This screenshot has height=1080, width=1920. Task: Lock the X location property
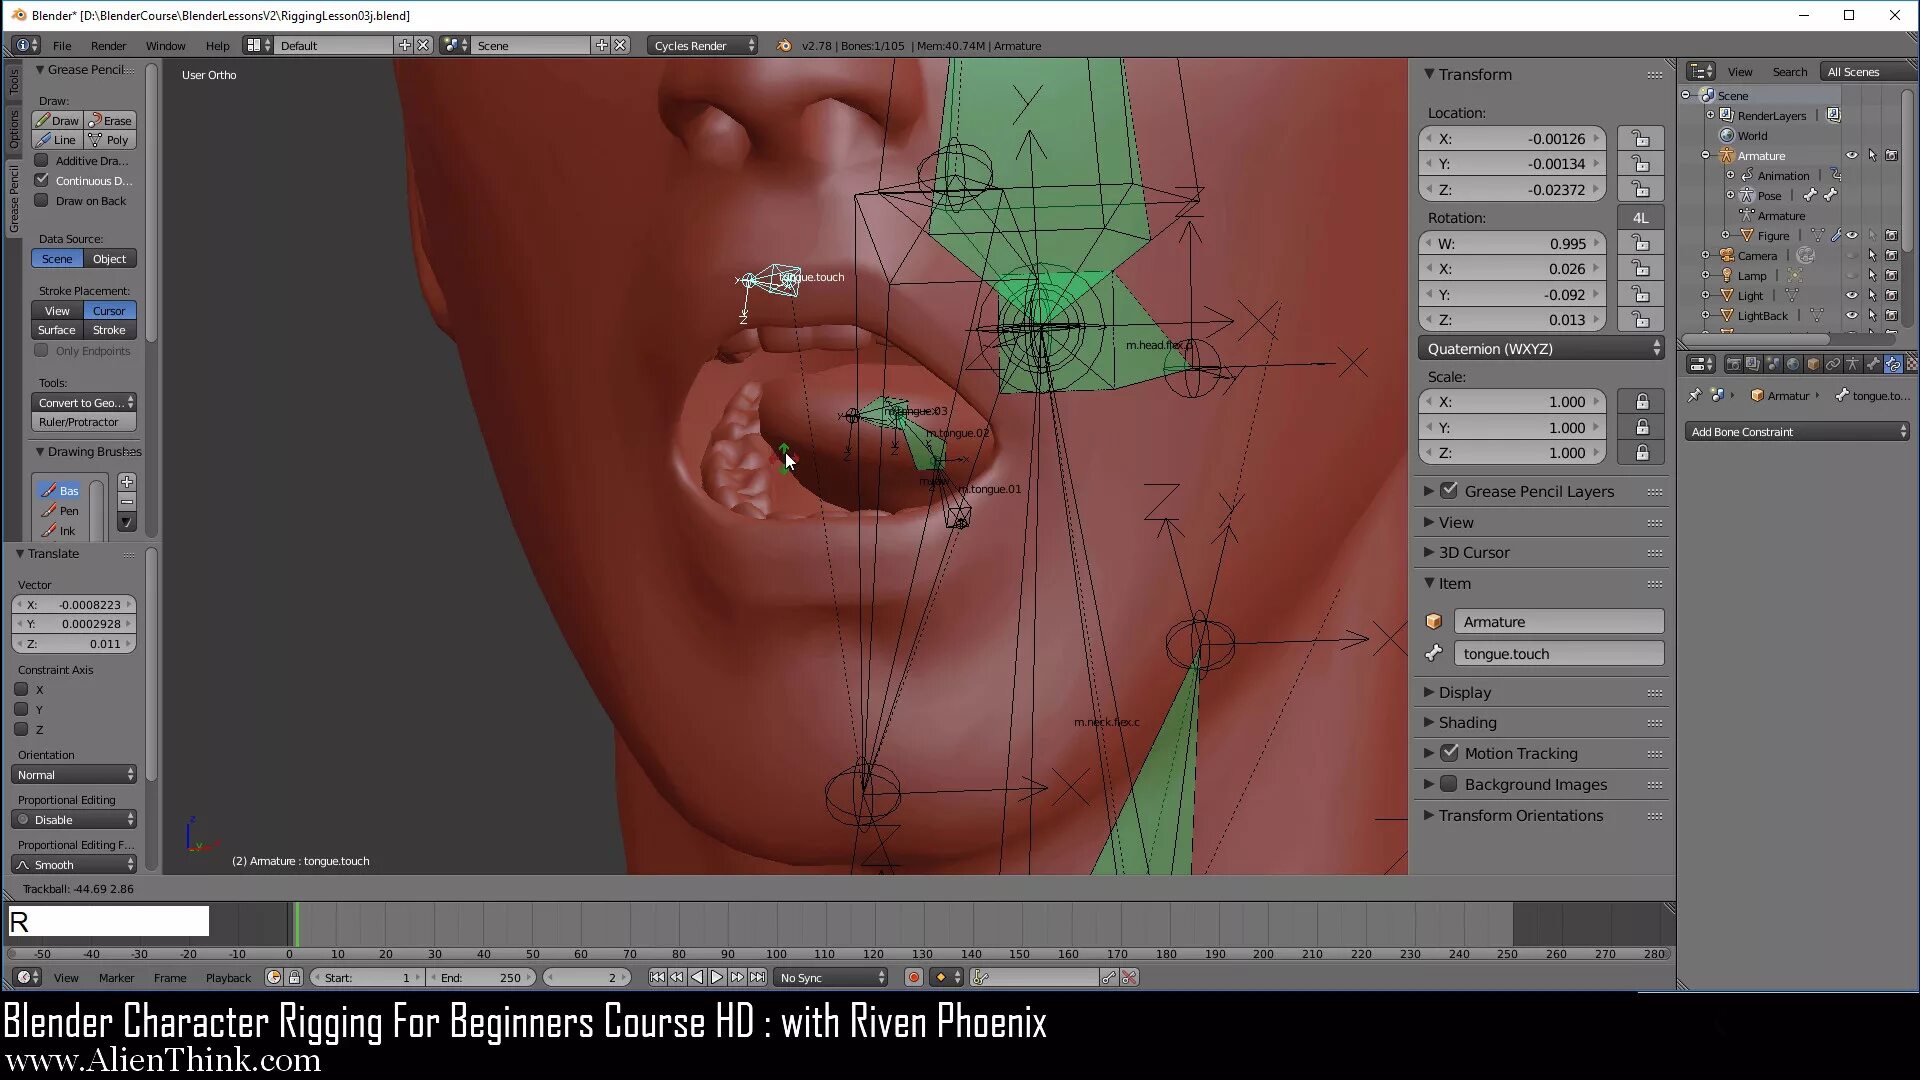pos(1640,139)
